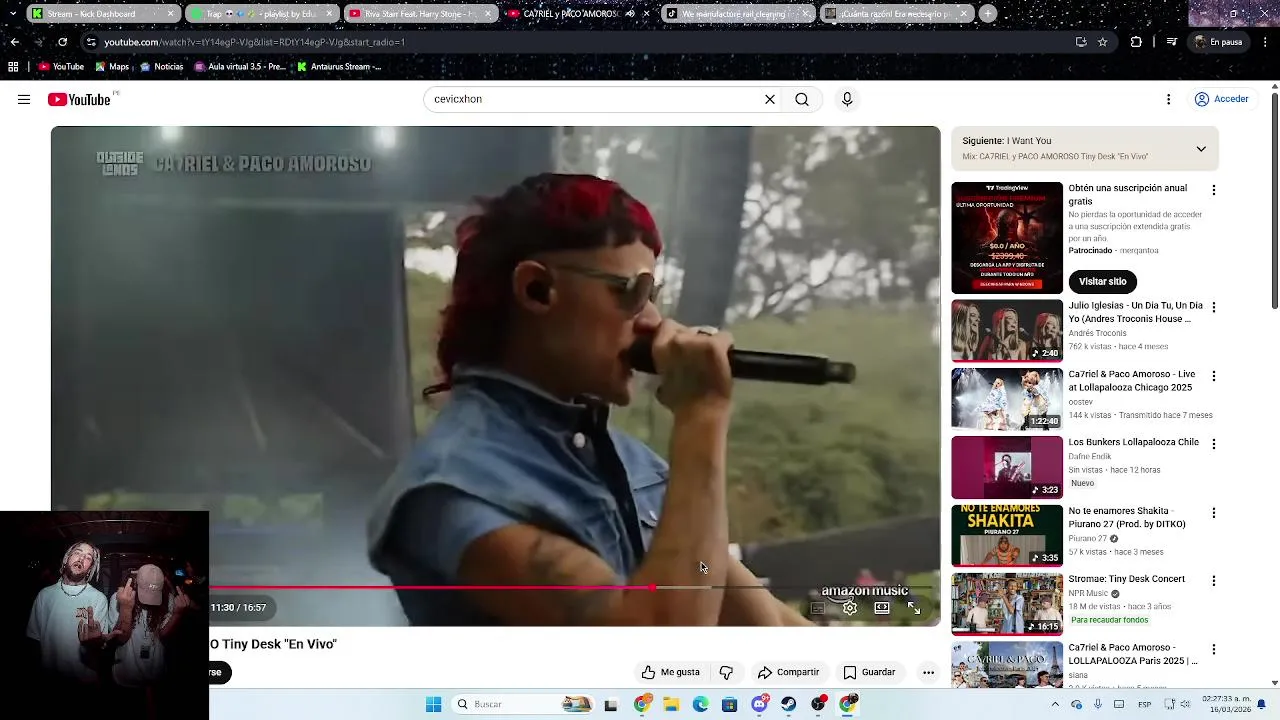Image resolution: width=1280 pixels, height=720 pixels.
Task: Click the install app icon in the address bar
Action: coord(1081,42)
